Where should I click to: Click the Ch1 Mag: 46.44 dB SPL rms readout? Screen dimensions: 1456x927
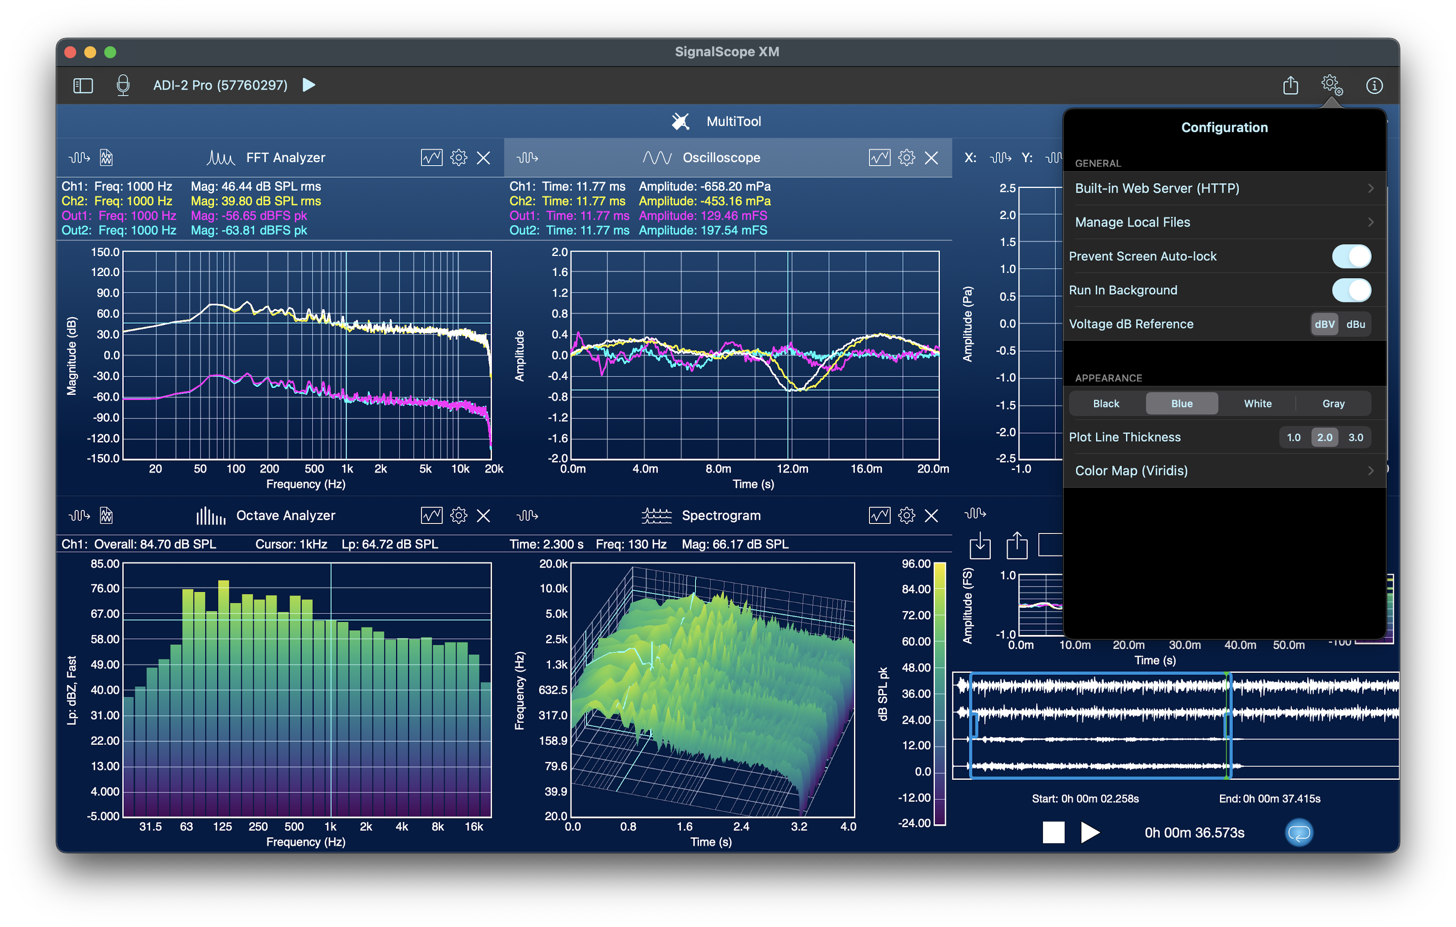click(x=256, y=187)
